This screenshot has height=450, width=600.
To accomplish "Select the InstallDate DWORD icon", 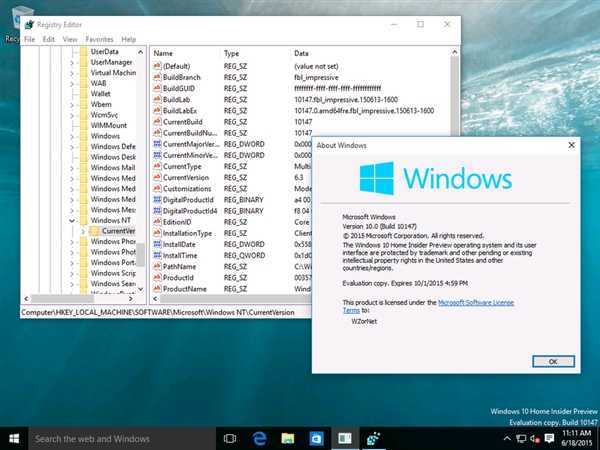I will point(157,244).
